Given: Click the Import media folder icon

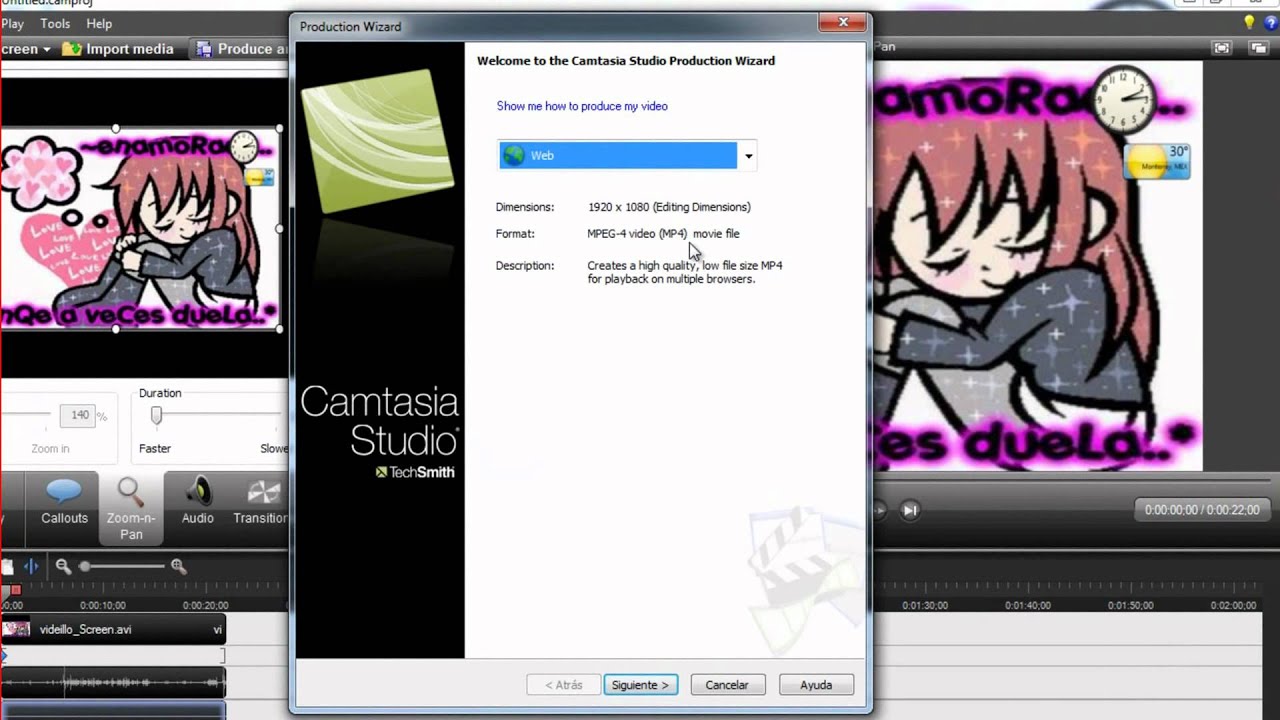Looking at the screenshot, I should click(72, 48).
